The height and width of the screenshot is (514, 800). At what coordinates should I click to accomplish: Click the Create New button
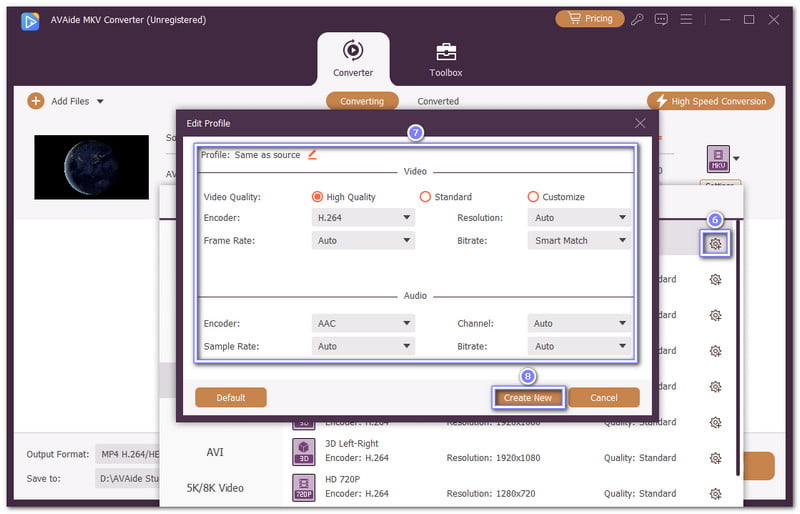(528, 397)
